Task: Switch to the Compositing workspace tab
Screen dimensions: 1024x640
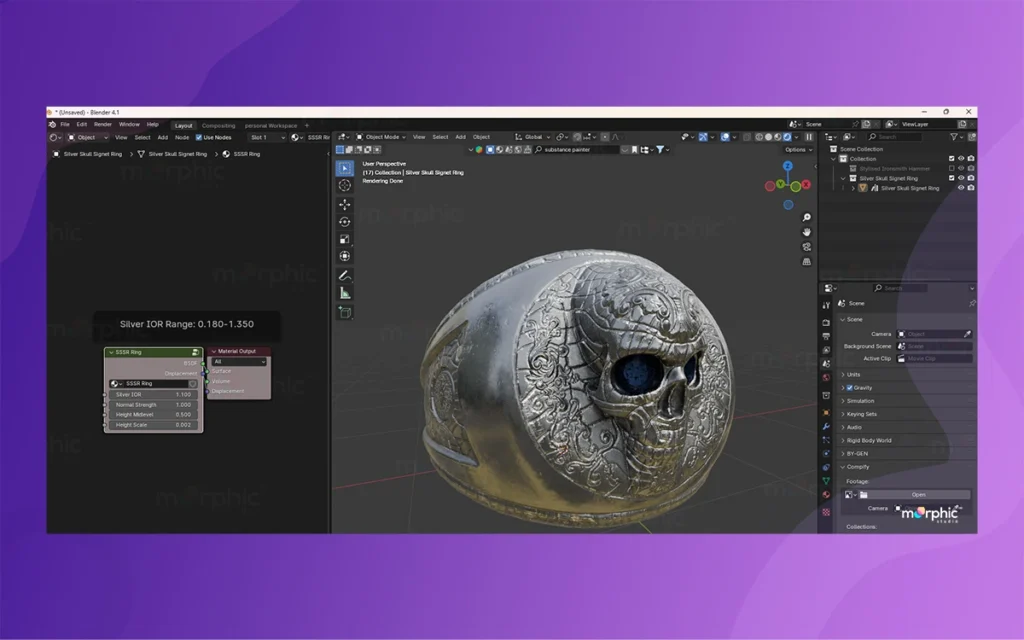Action: pyautogui.click(x=218, y=125)
